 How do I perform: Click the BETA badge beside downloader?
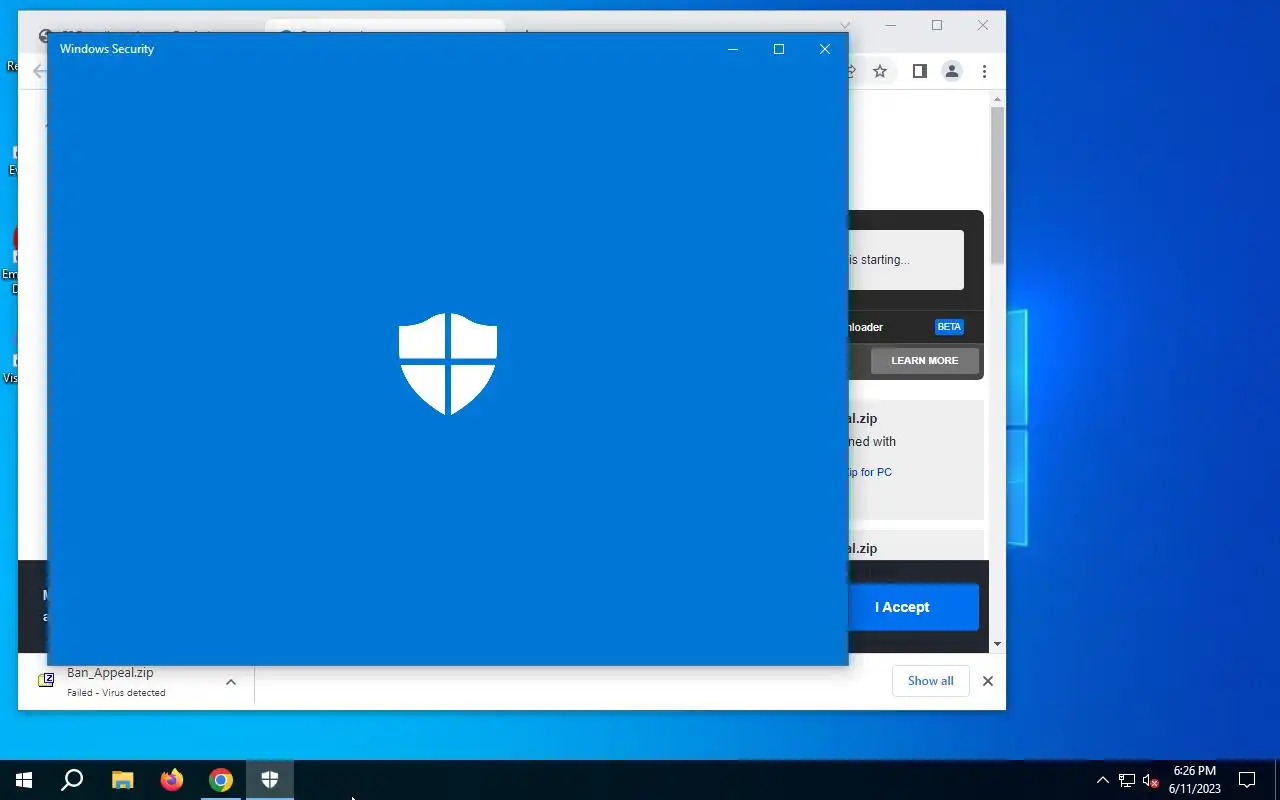949,327
